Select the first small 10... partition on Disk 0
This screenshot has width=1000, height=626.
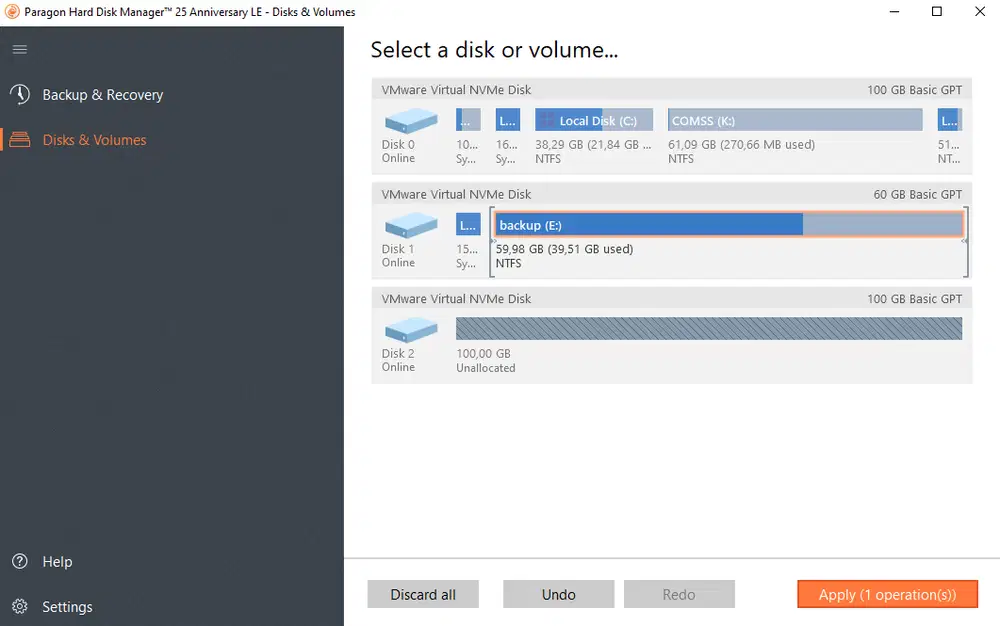click(468, 120)
